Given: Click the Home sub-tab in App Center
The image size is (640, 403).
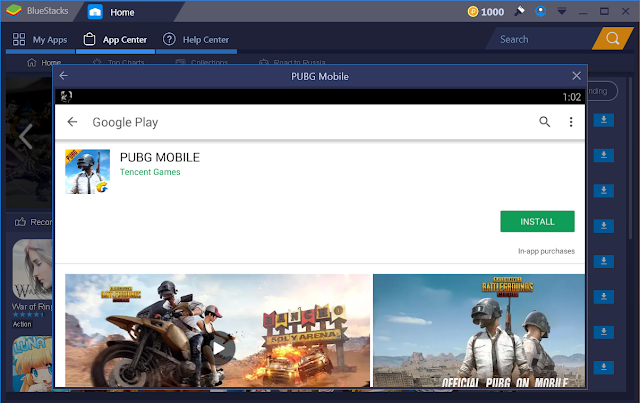Looking at the screenshot, I should pyautogui.click(x=44, y=62).
